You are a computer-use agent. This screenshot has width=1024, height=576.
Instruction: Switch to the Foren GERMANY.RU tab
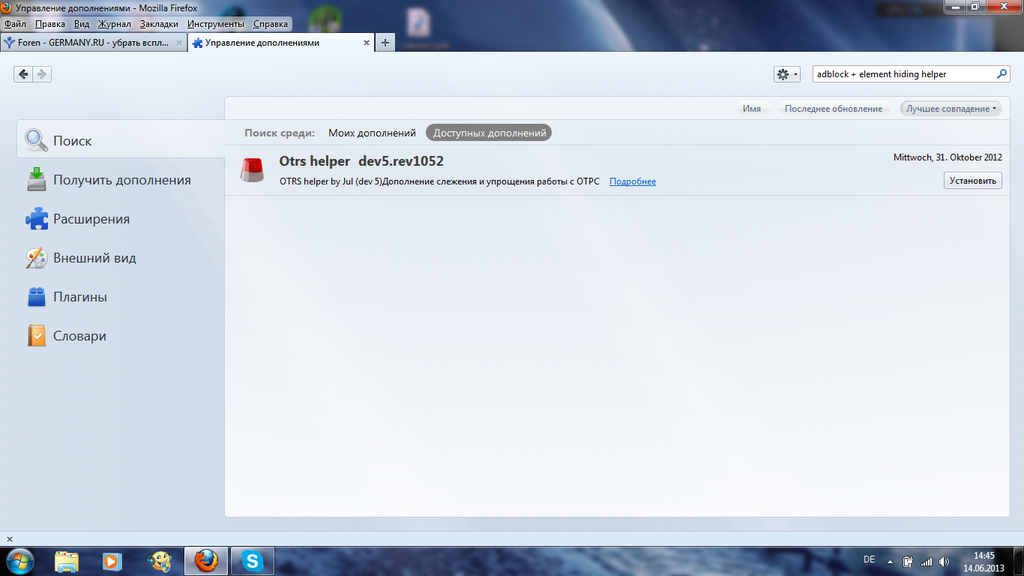(x=90, y=43)
